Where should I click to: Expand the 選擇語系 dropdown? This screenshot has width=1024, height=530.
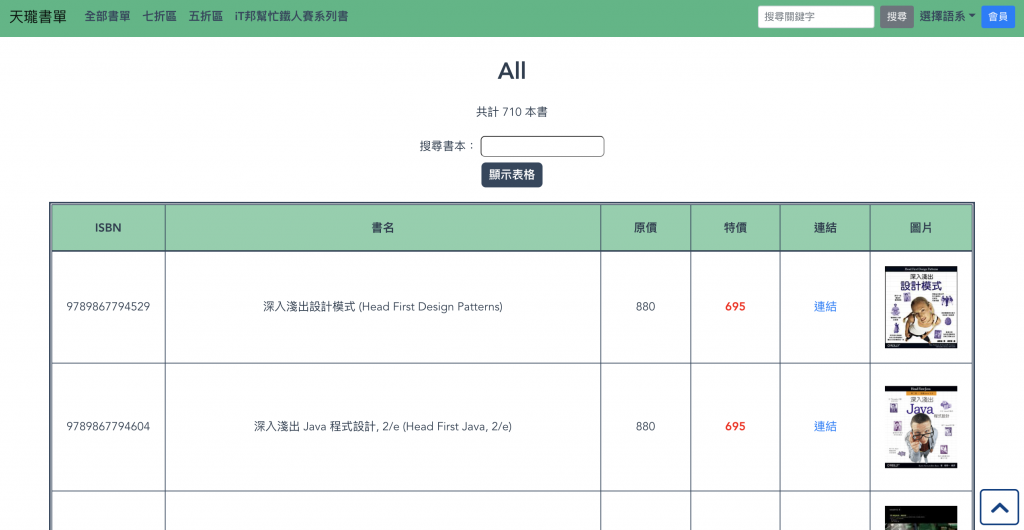[x=947, y=17]
